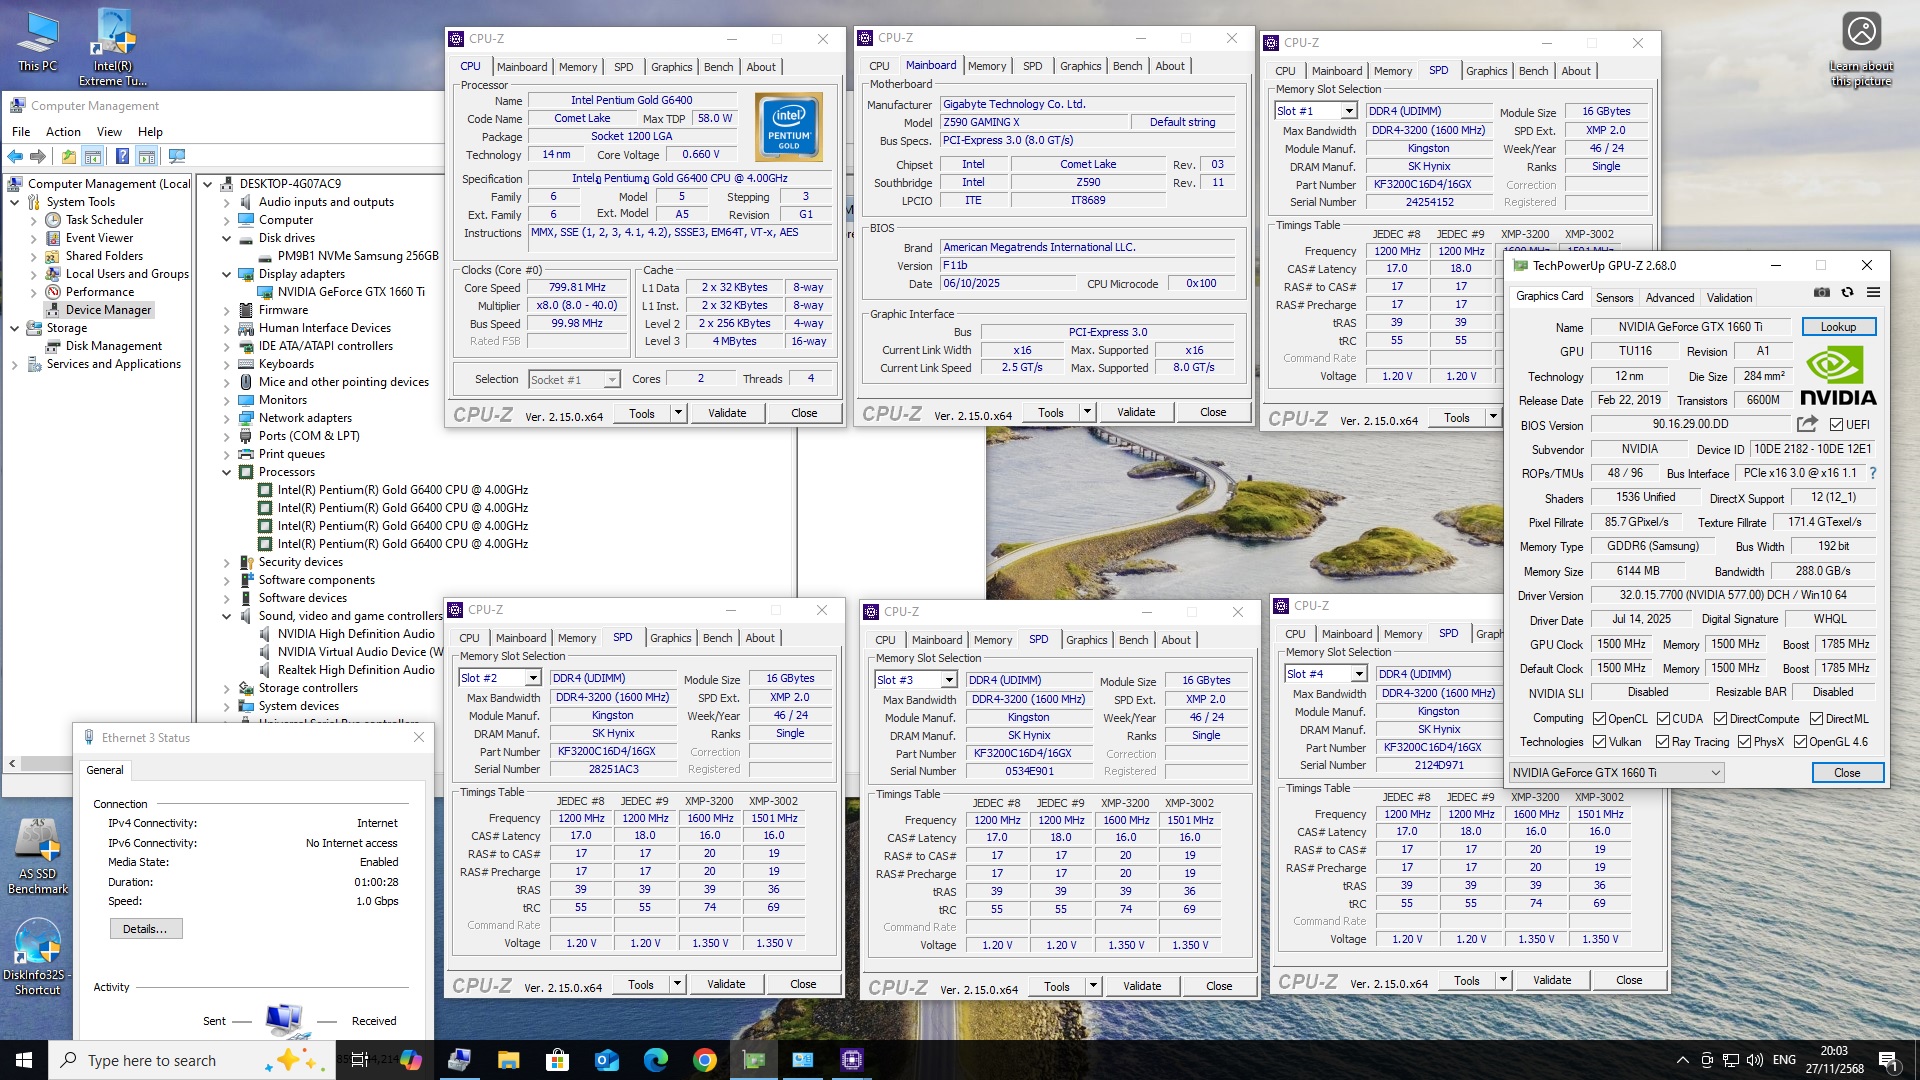Toggle the CUDA checkbox
1920x1080 pixels.
[1663, 719]
